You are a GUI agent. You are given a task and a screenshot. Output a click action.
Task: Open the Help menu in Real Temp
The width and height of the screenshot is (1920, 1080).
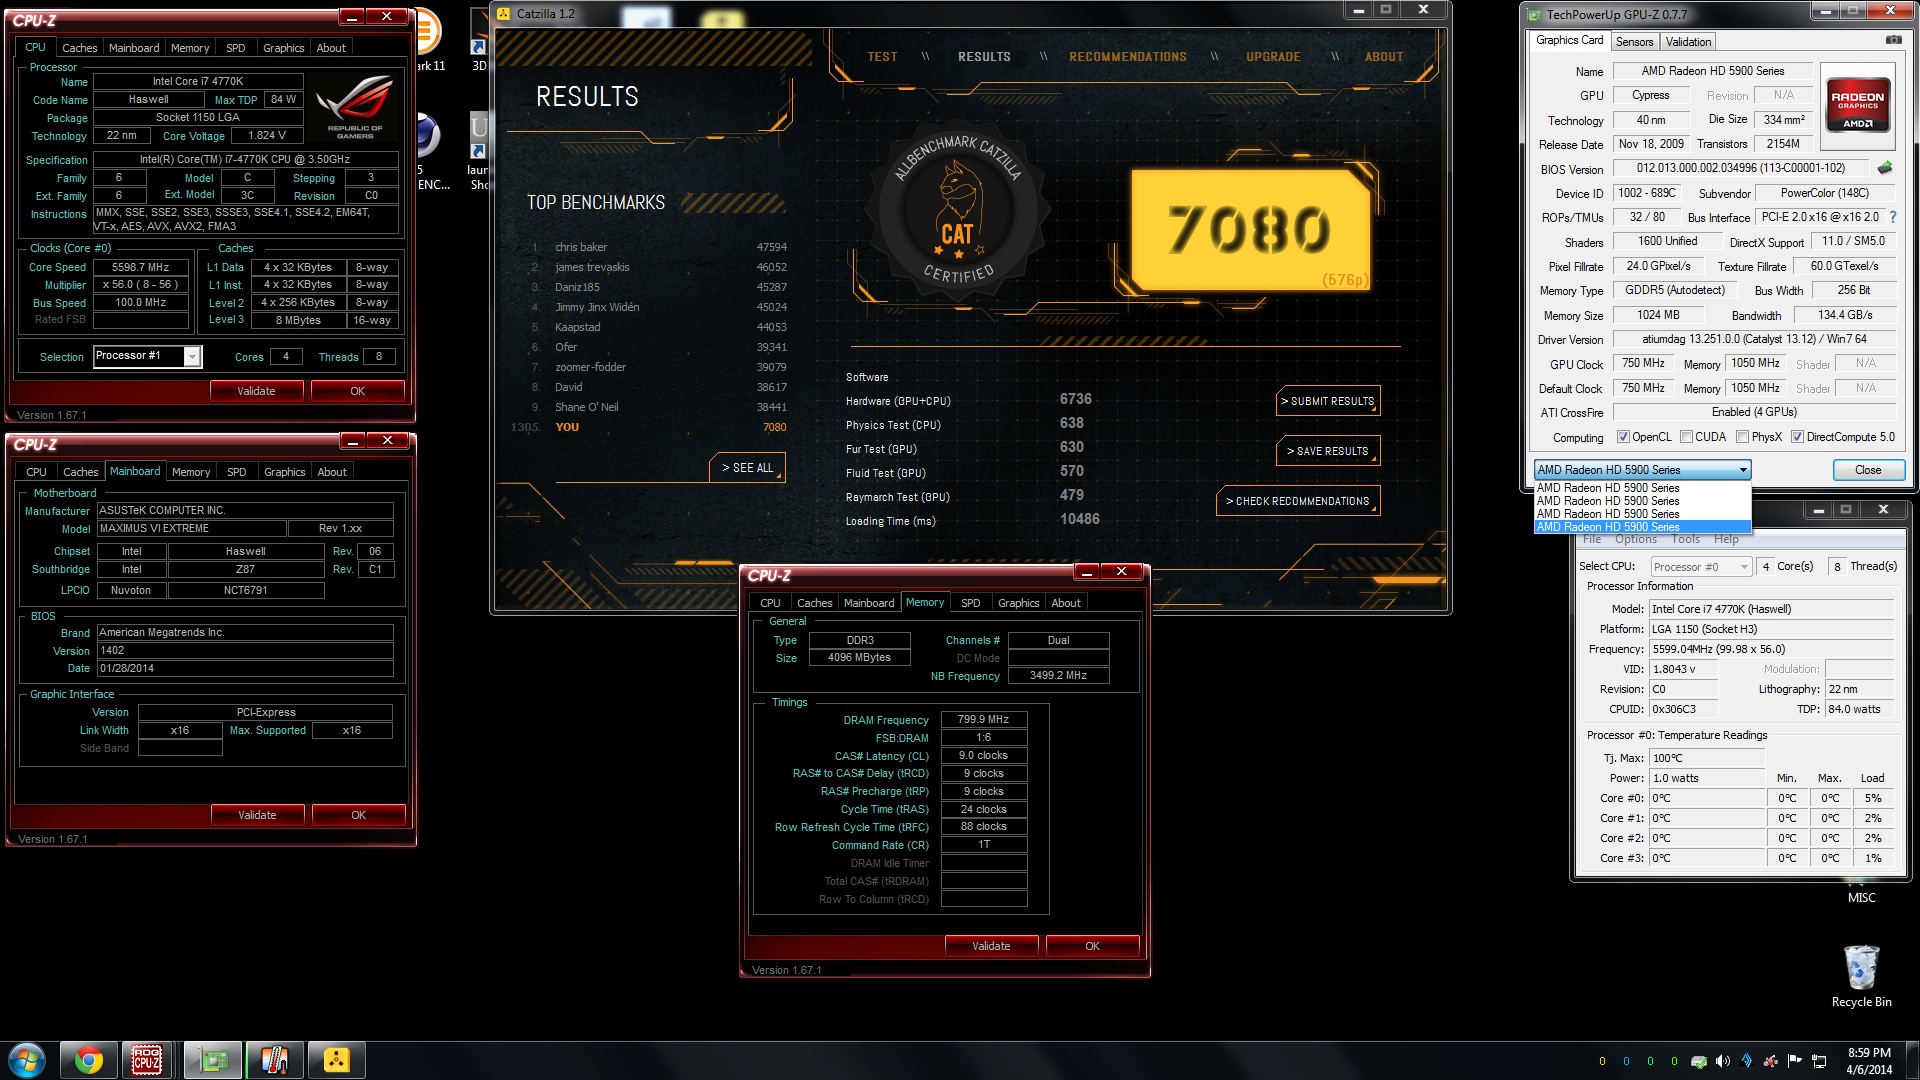1726,539
